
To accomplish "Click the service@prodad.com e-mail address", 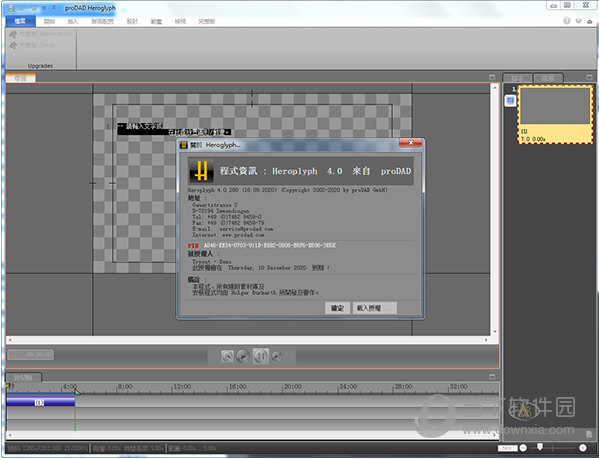I will (246, 229).
